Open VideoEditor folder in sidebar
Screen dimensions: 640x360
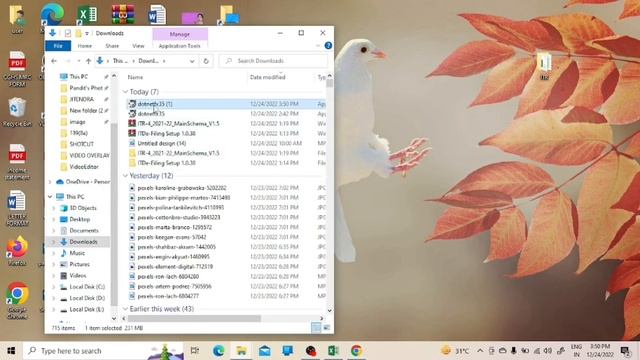[84, 167]
